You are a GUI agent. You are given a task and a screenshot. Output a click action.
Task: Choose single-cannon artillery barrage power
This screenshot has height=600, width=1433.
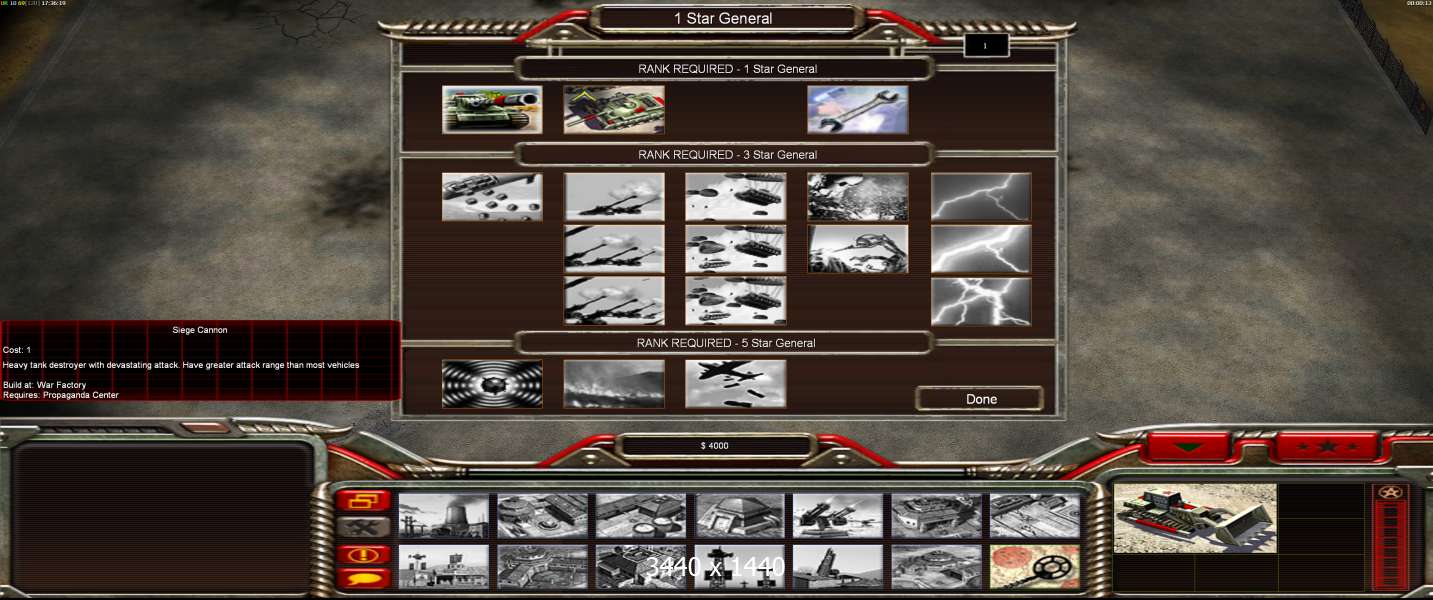614,197
